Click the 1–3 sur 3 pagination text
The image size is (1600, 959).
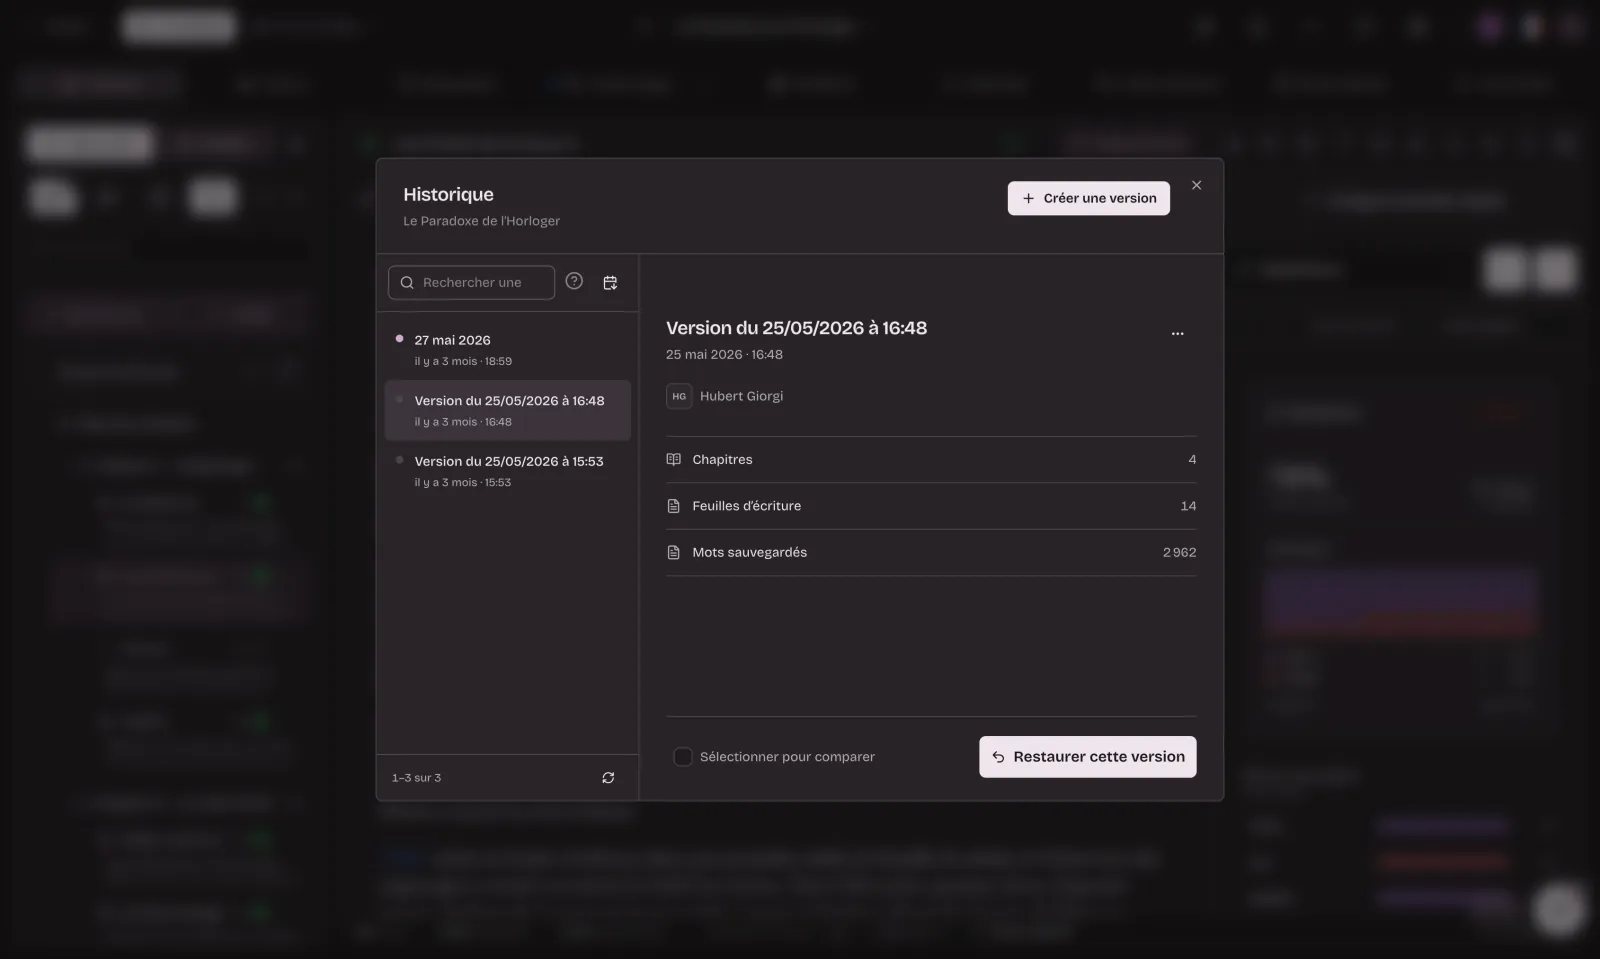(416, 777)
